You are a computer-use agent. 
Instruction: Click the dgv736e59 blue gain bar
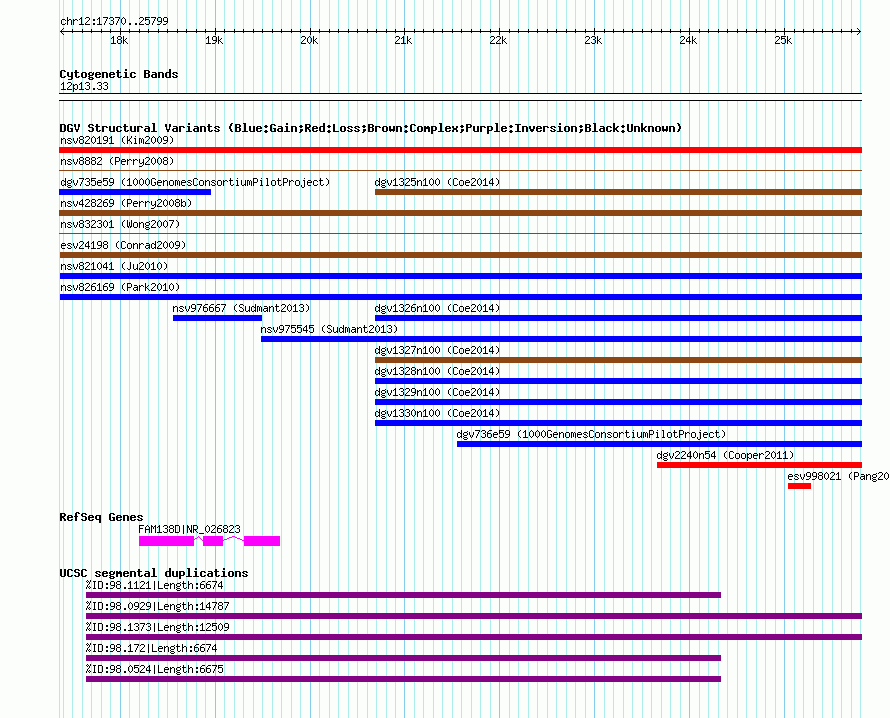659,444
